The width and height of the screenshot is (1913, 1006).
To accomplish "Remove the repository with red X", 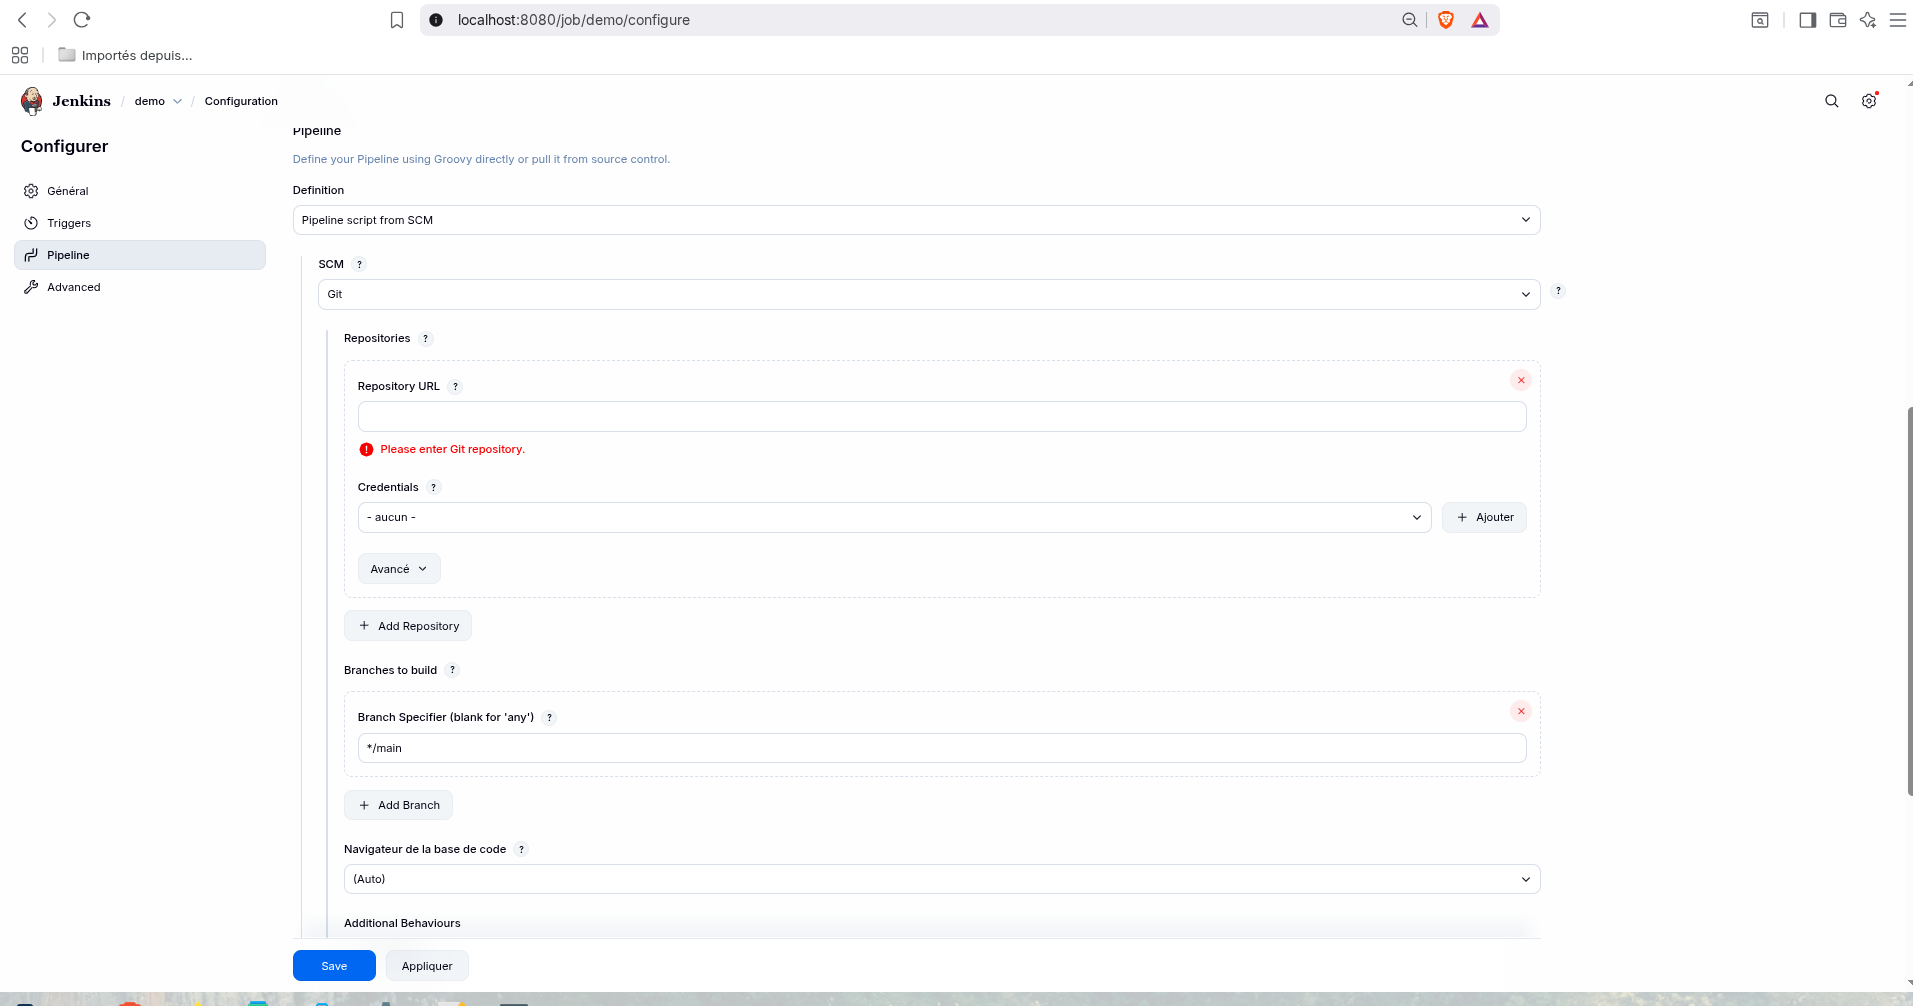I will coord(1521,380).
